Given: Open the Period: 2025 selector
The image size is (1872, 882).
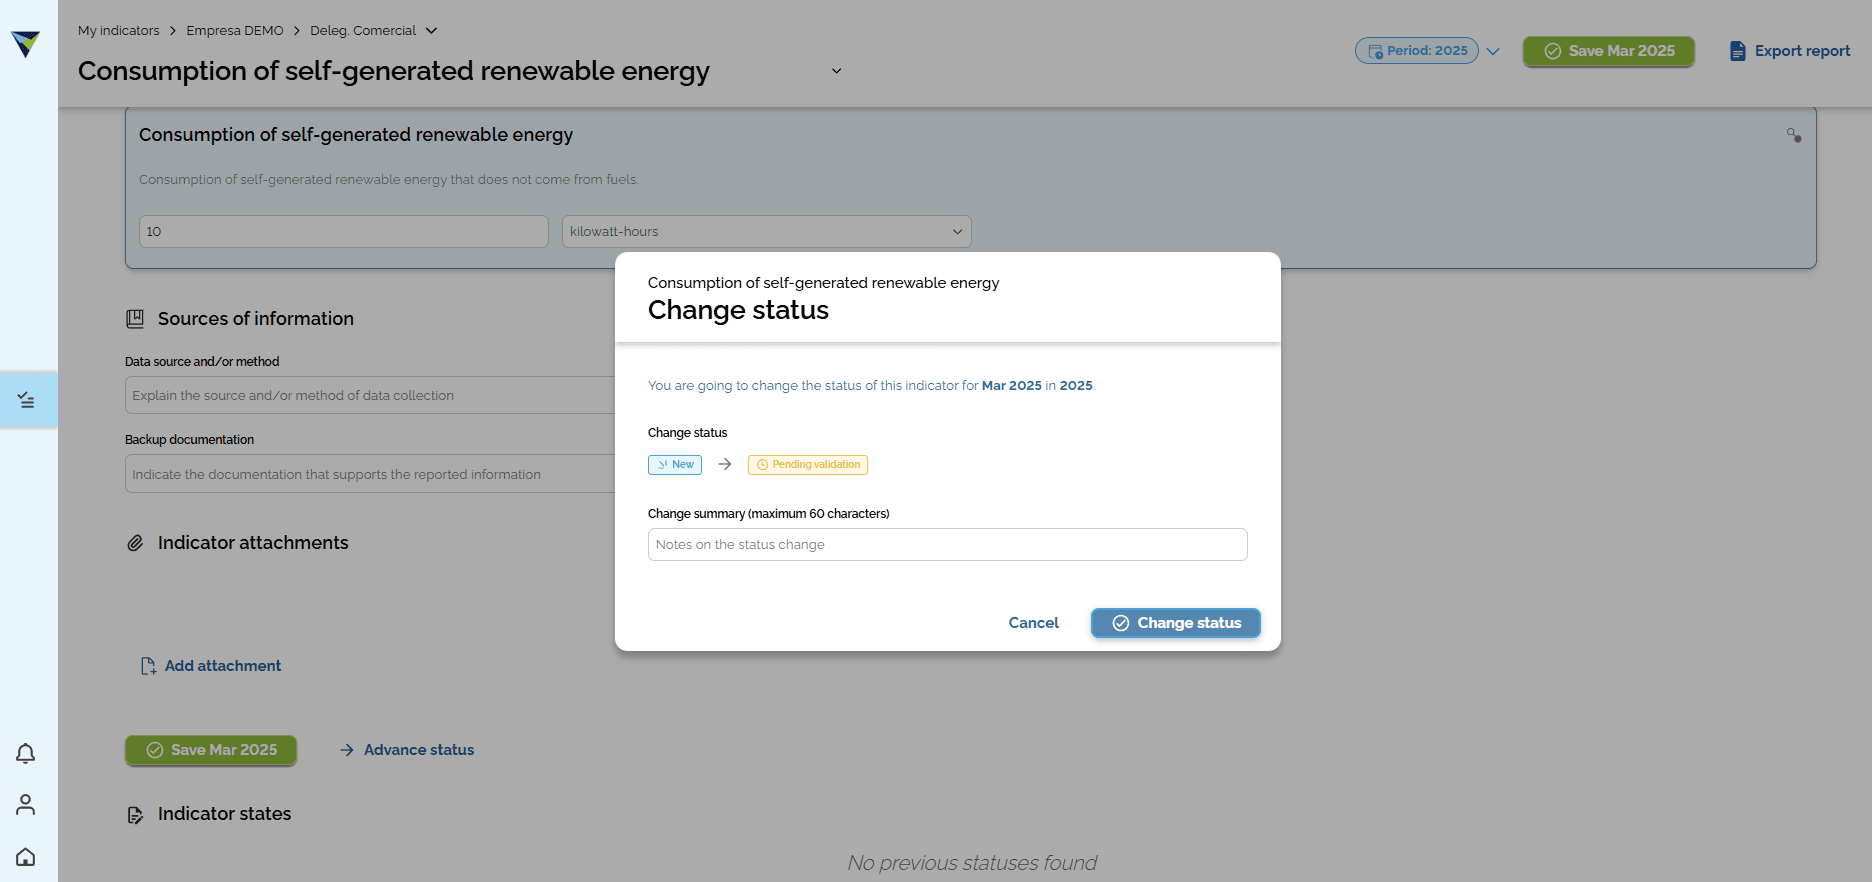Looking at the screenshot, I should coord(1417,51).
